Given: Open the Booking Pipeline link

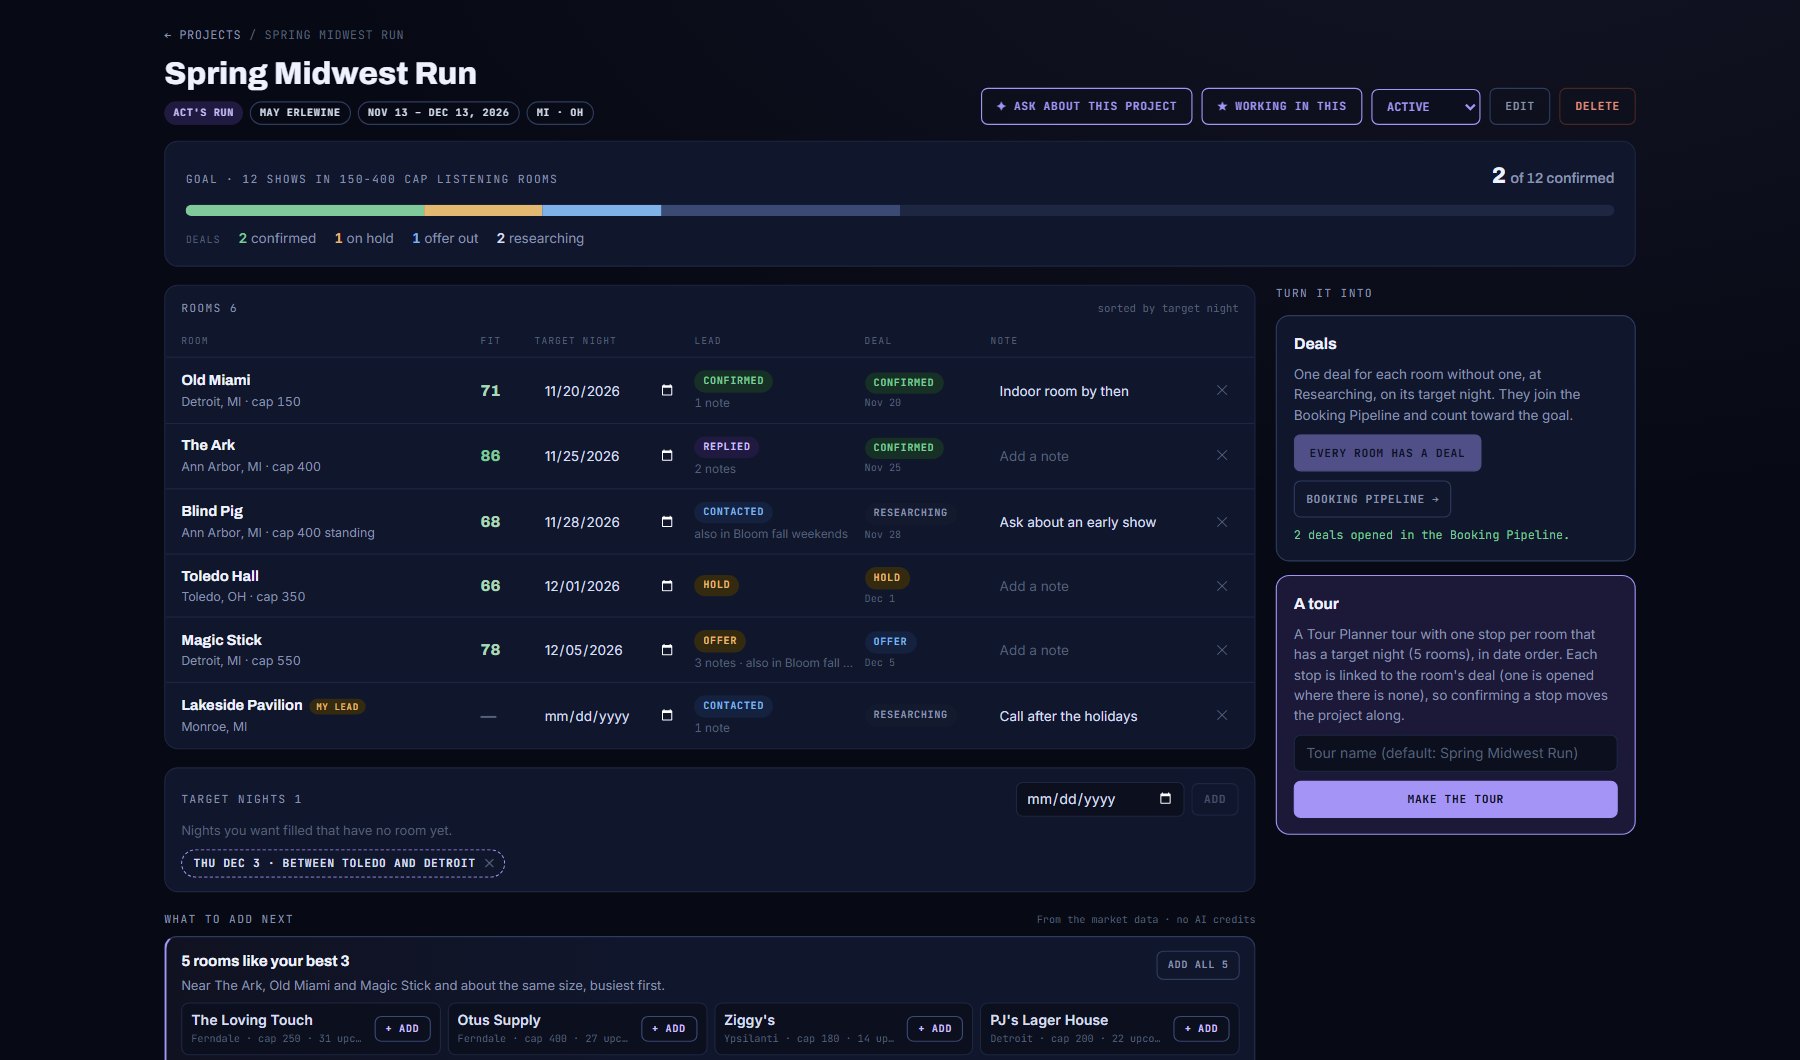Looking at the screenshot, I should [x=1372, y=499].
